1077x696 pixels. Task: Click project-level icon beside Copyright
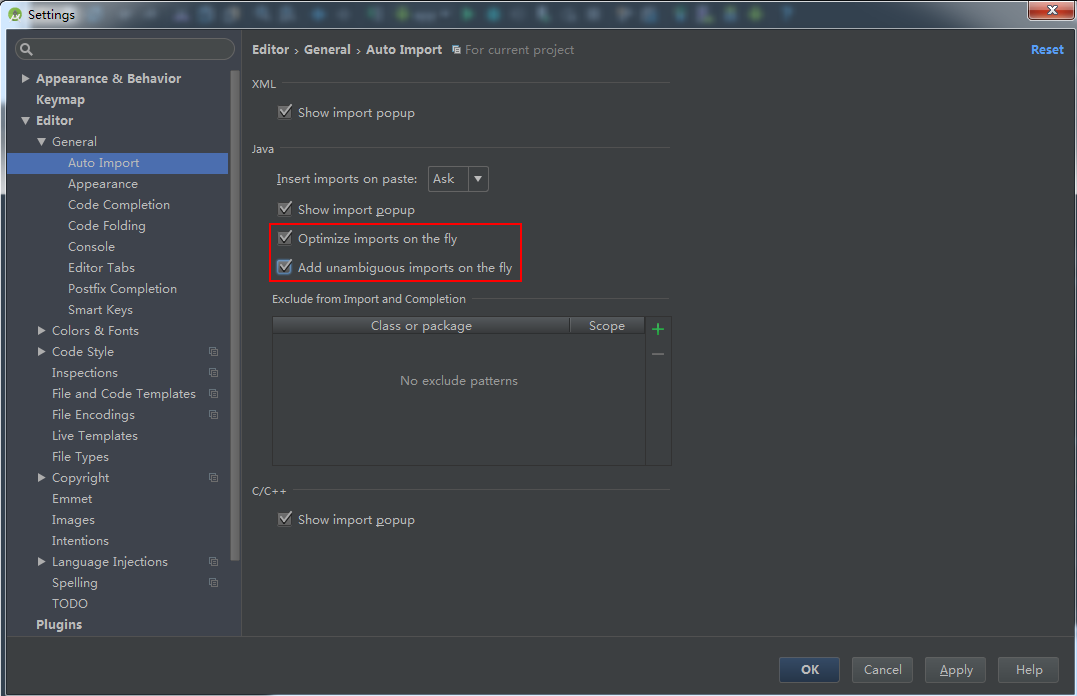pyautogui.click(x=214, y=478)
